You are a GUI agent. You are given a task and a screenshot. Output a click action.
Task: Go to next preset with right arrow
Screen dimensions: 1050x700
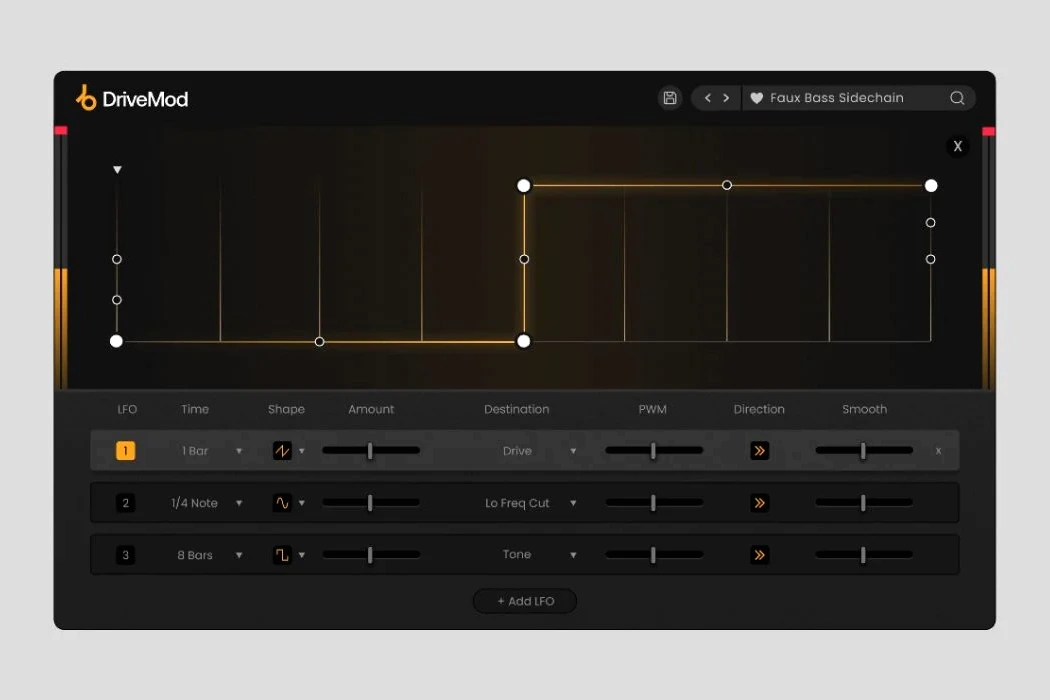point(726,98)
